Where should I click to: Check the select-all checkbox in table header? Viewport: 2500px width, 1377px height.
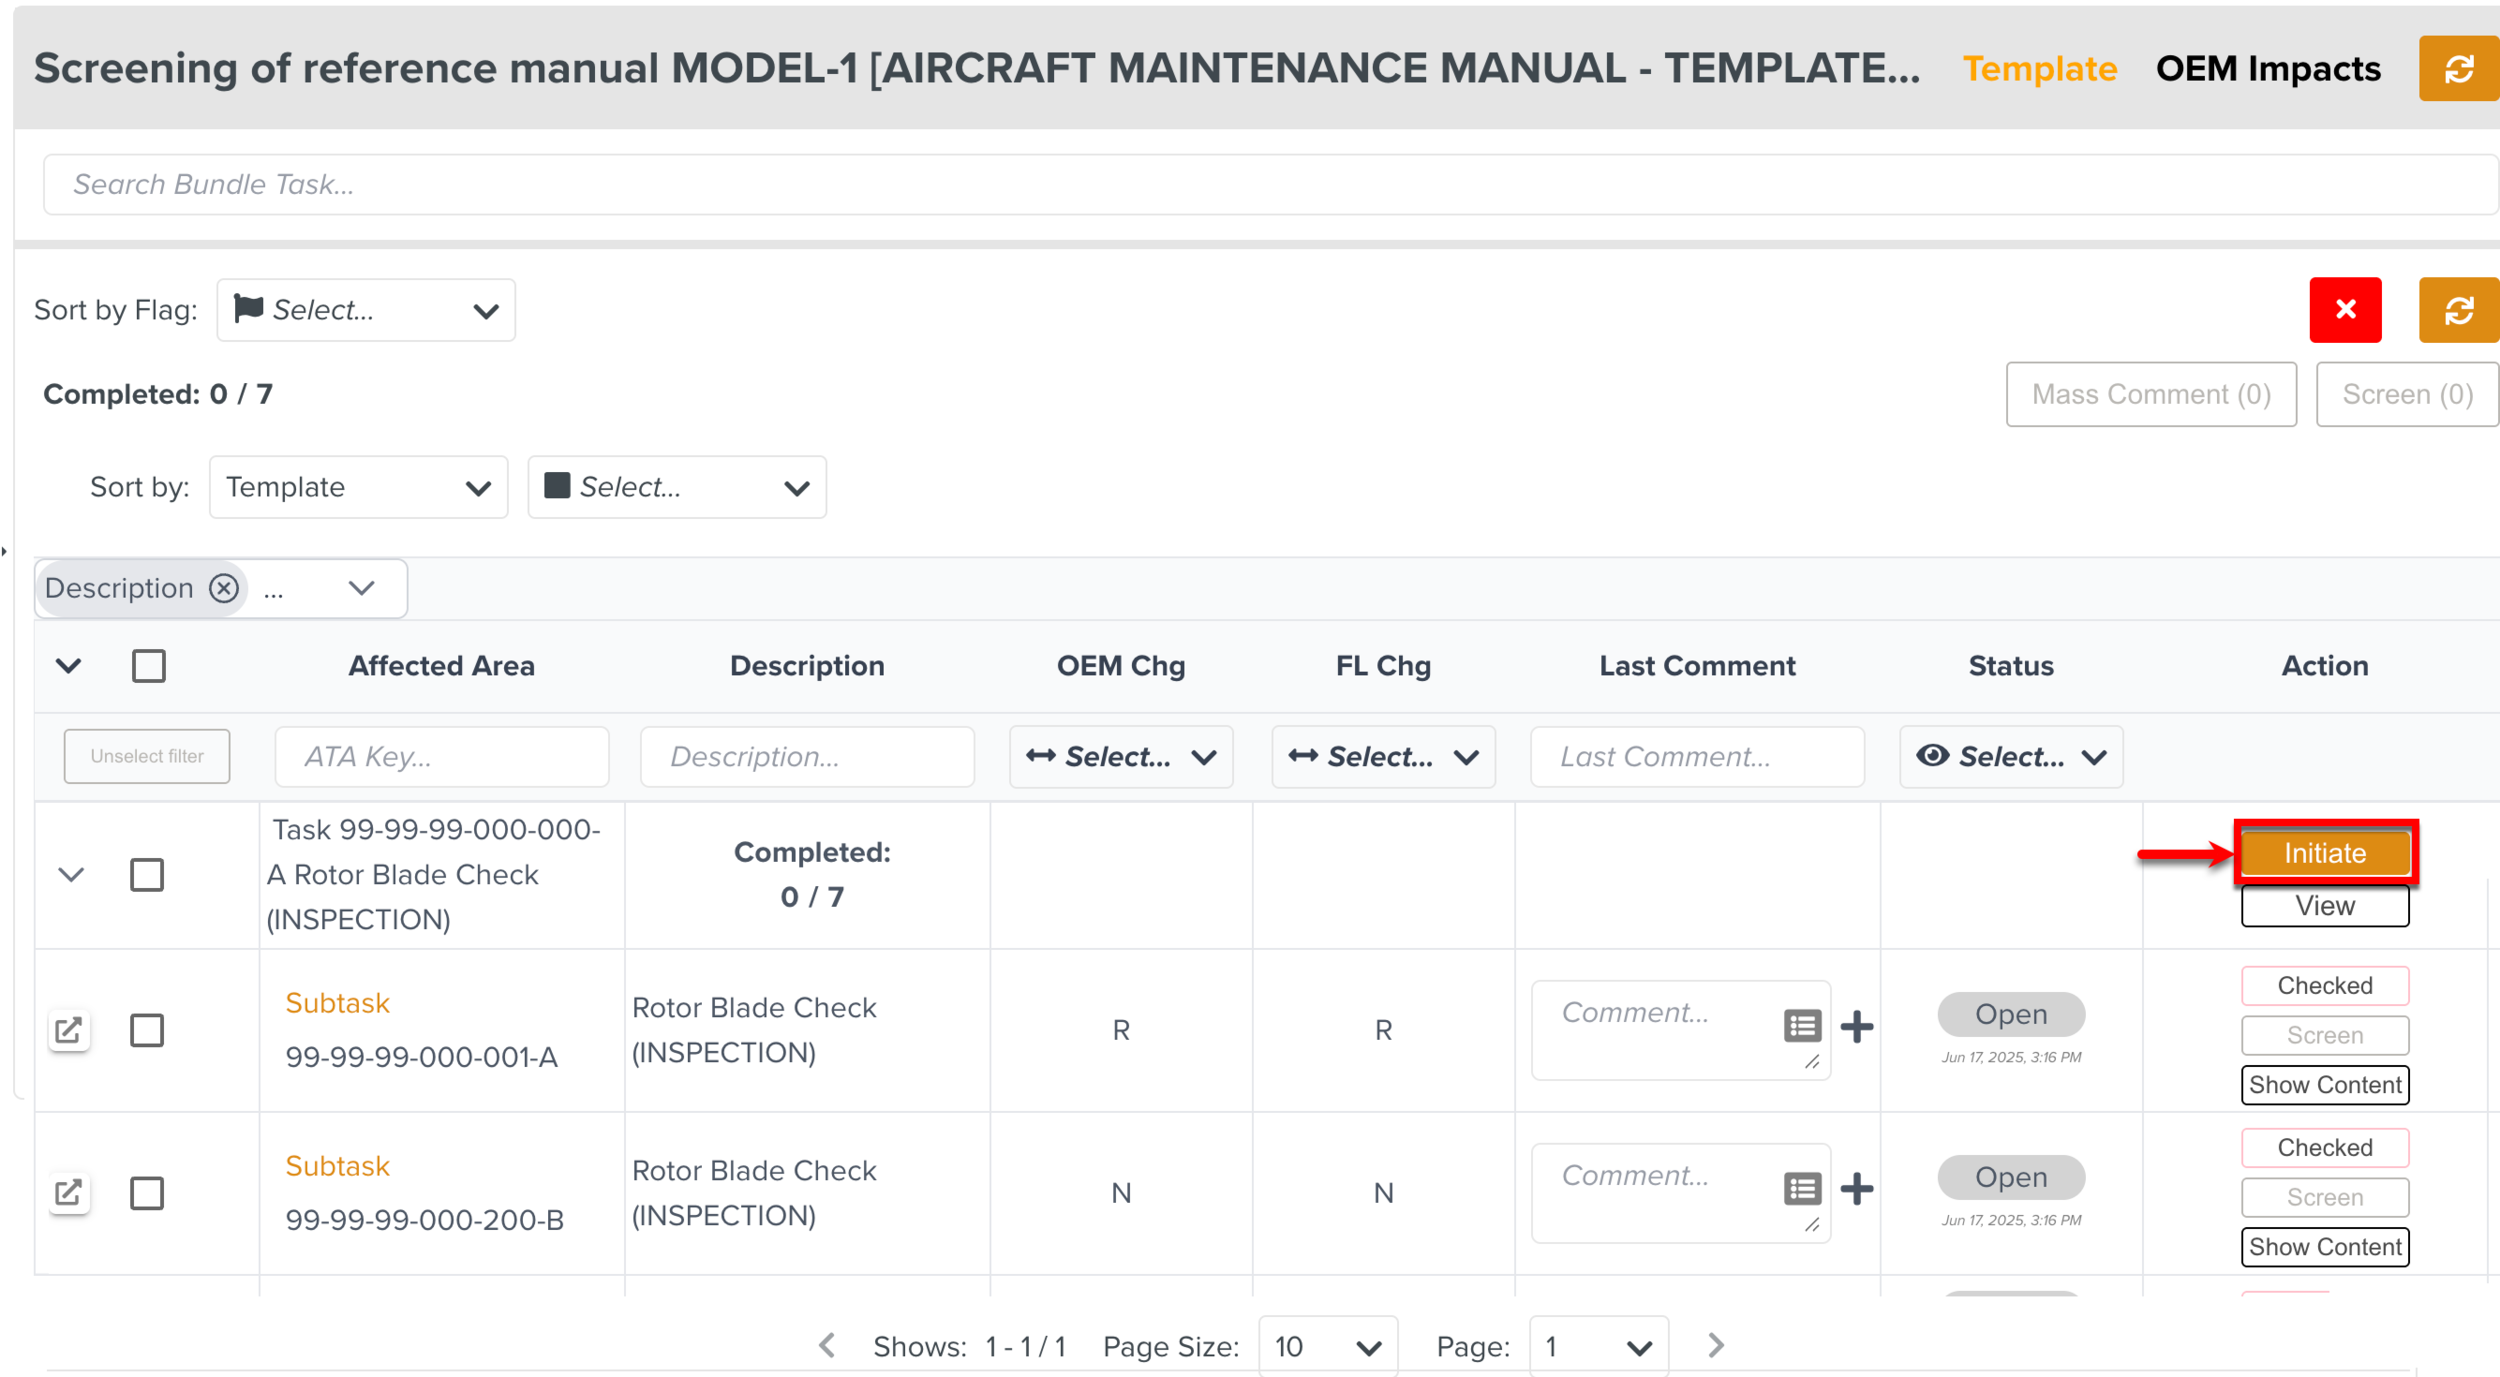[149, 666]
